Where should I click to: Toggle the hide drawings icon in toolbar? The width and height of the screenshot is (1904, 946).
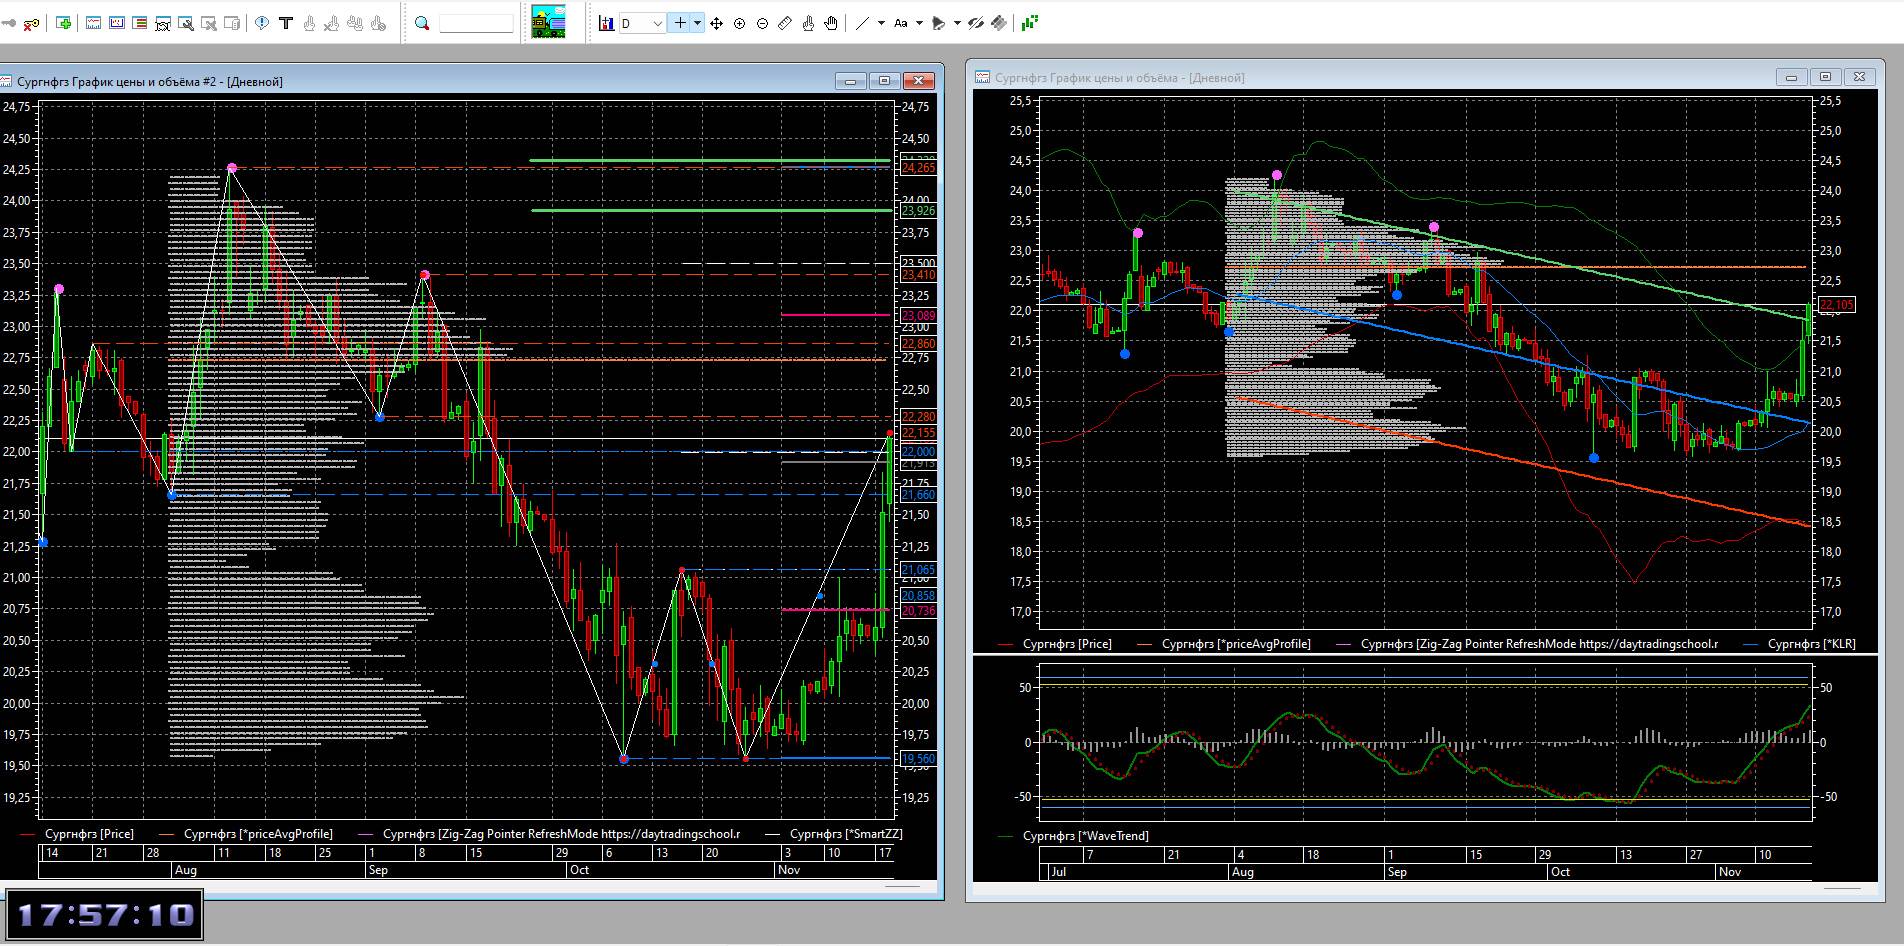[x=976, y=23]
